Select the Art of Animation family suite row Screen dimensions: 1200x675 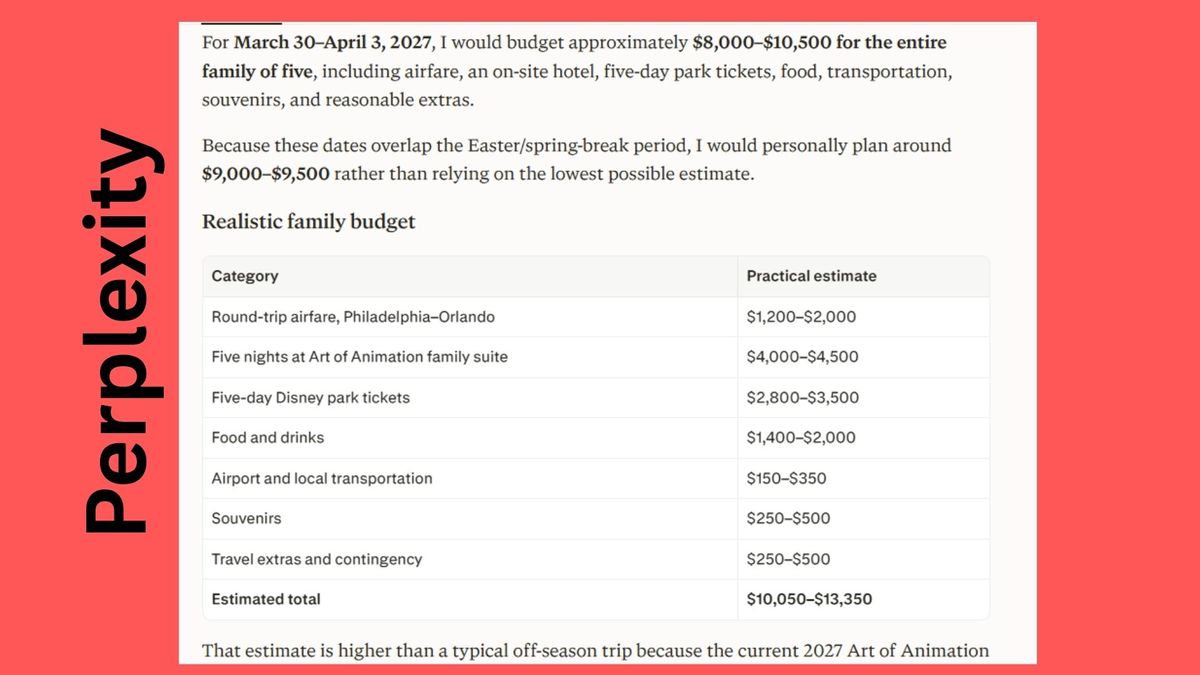(596, 357)
